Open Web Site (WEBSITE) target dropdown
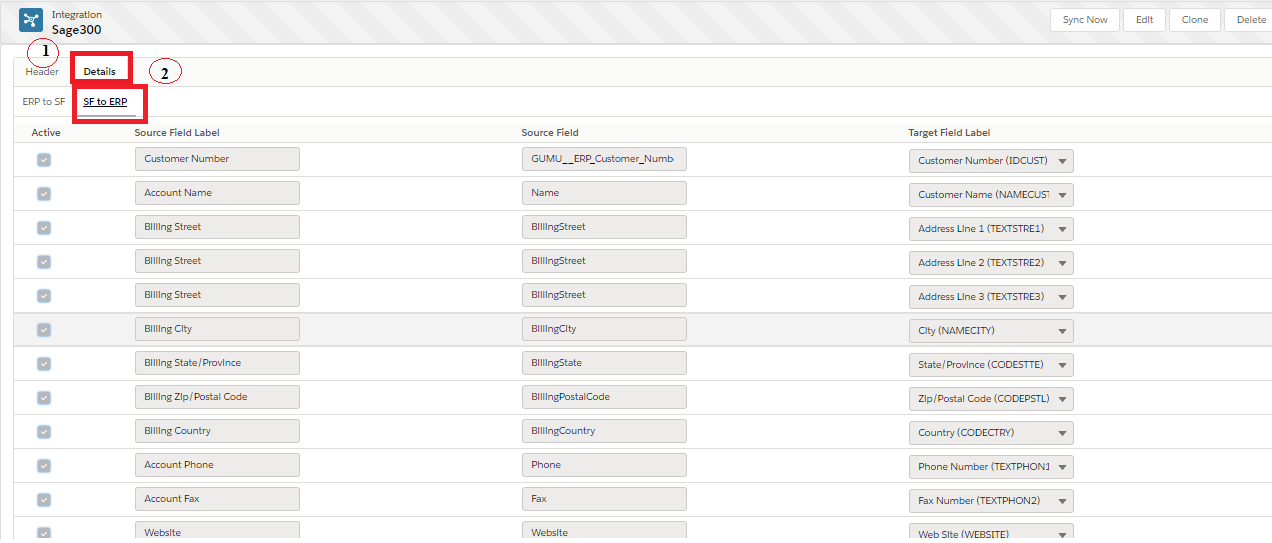This screenshot has width=1272, height=543. click(991, 533)
